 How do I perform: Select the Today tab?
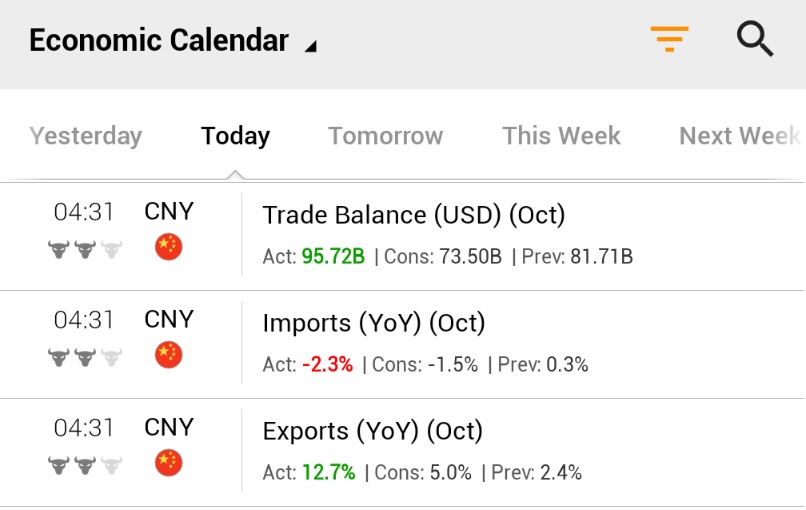point(235,136)
